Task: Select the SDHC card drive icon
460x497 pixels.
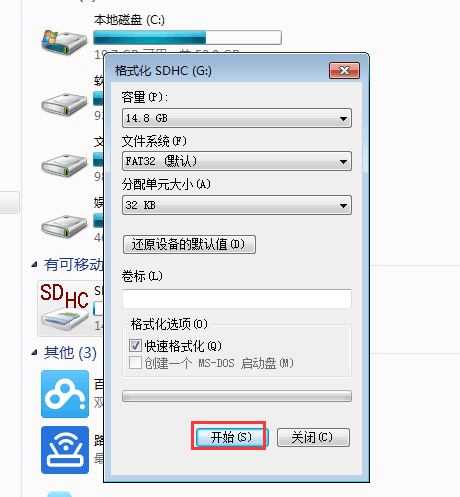Action: click(64, 307)
